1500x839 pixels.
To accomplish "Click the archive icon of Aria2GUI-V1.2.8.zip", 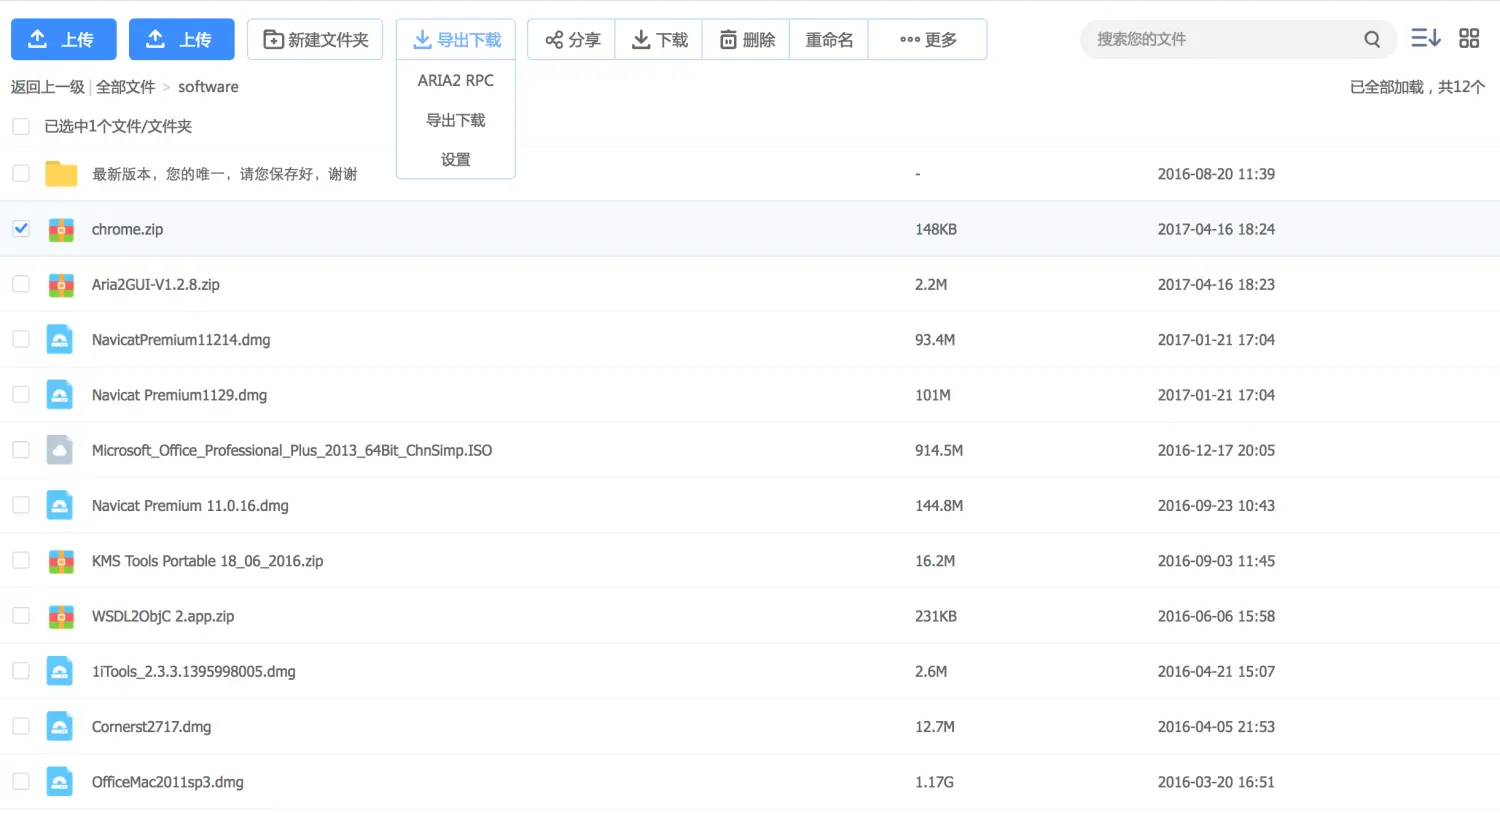I will pos(61,285).
